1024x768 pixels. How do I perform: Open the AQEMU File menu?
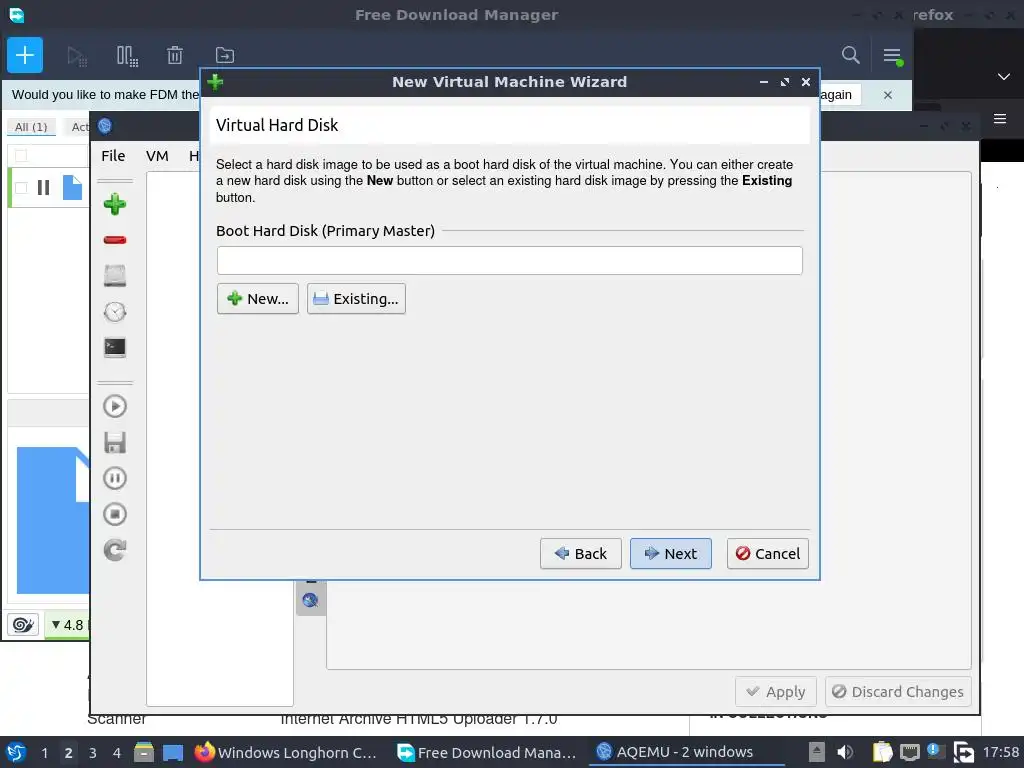point(113,155)
